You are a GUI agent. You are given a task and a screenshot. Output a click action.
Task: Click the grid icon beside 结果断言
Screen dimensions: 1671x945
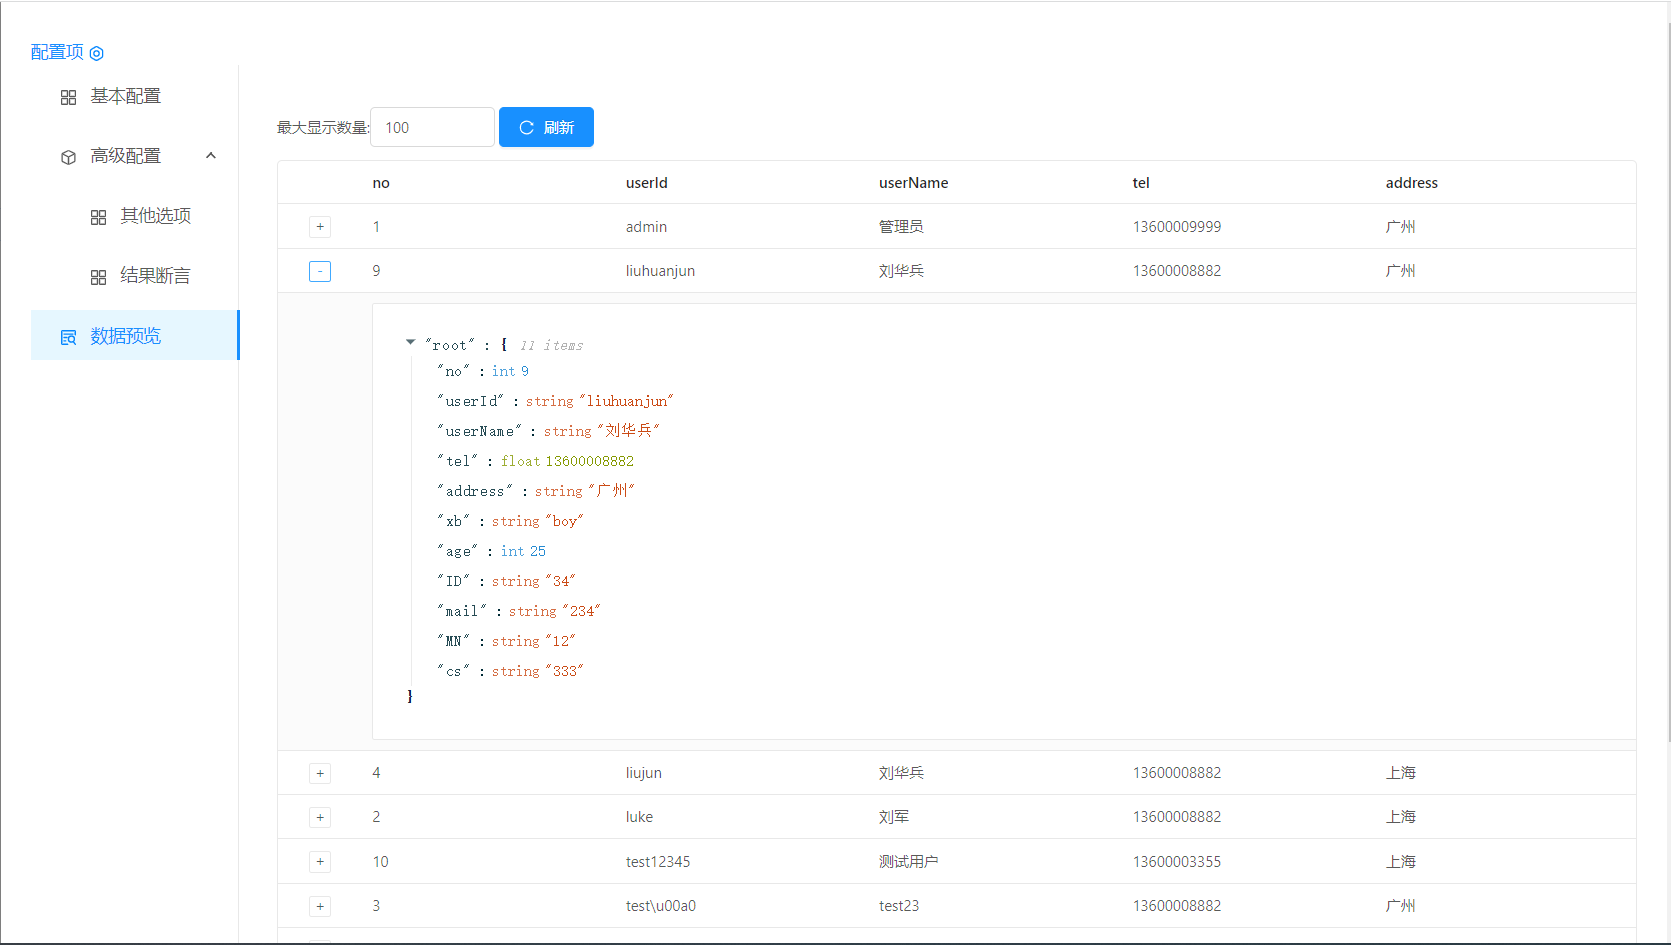click(98, 277)
